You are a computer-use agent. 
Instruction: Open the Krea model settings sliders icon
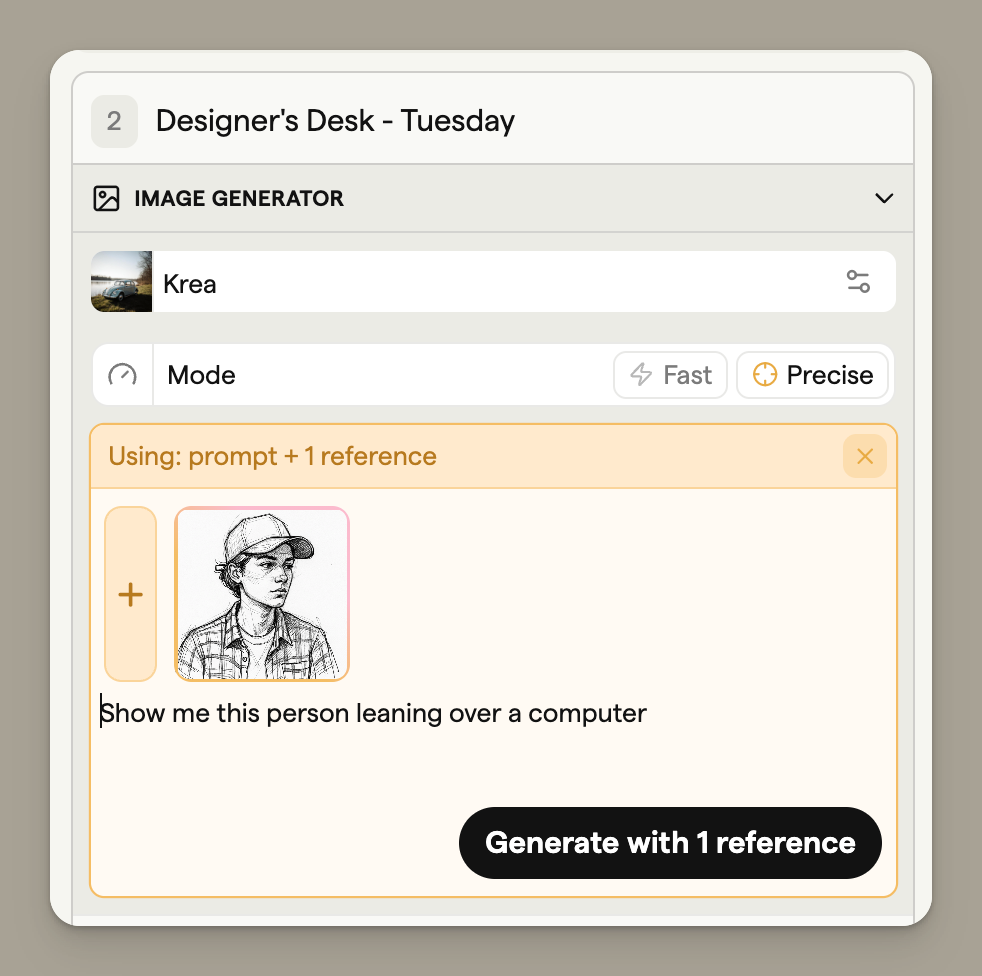click(x=858, y=282)
